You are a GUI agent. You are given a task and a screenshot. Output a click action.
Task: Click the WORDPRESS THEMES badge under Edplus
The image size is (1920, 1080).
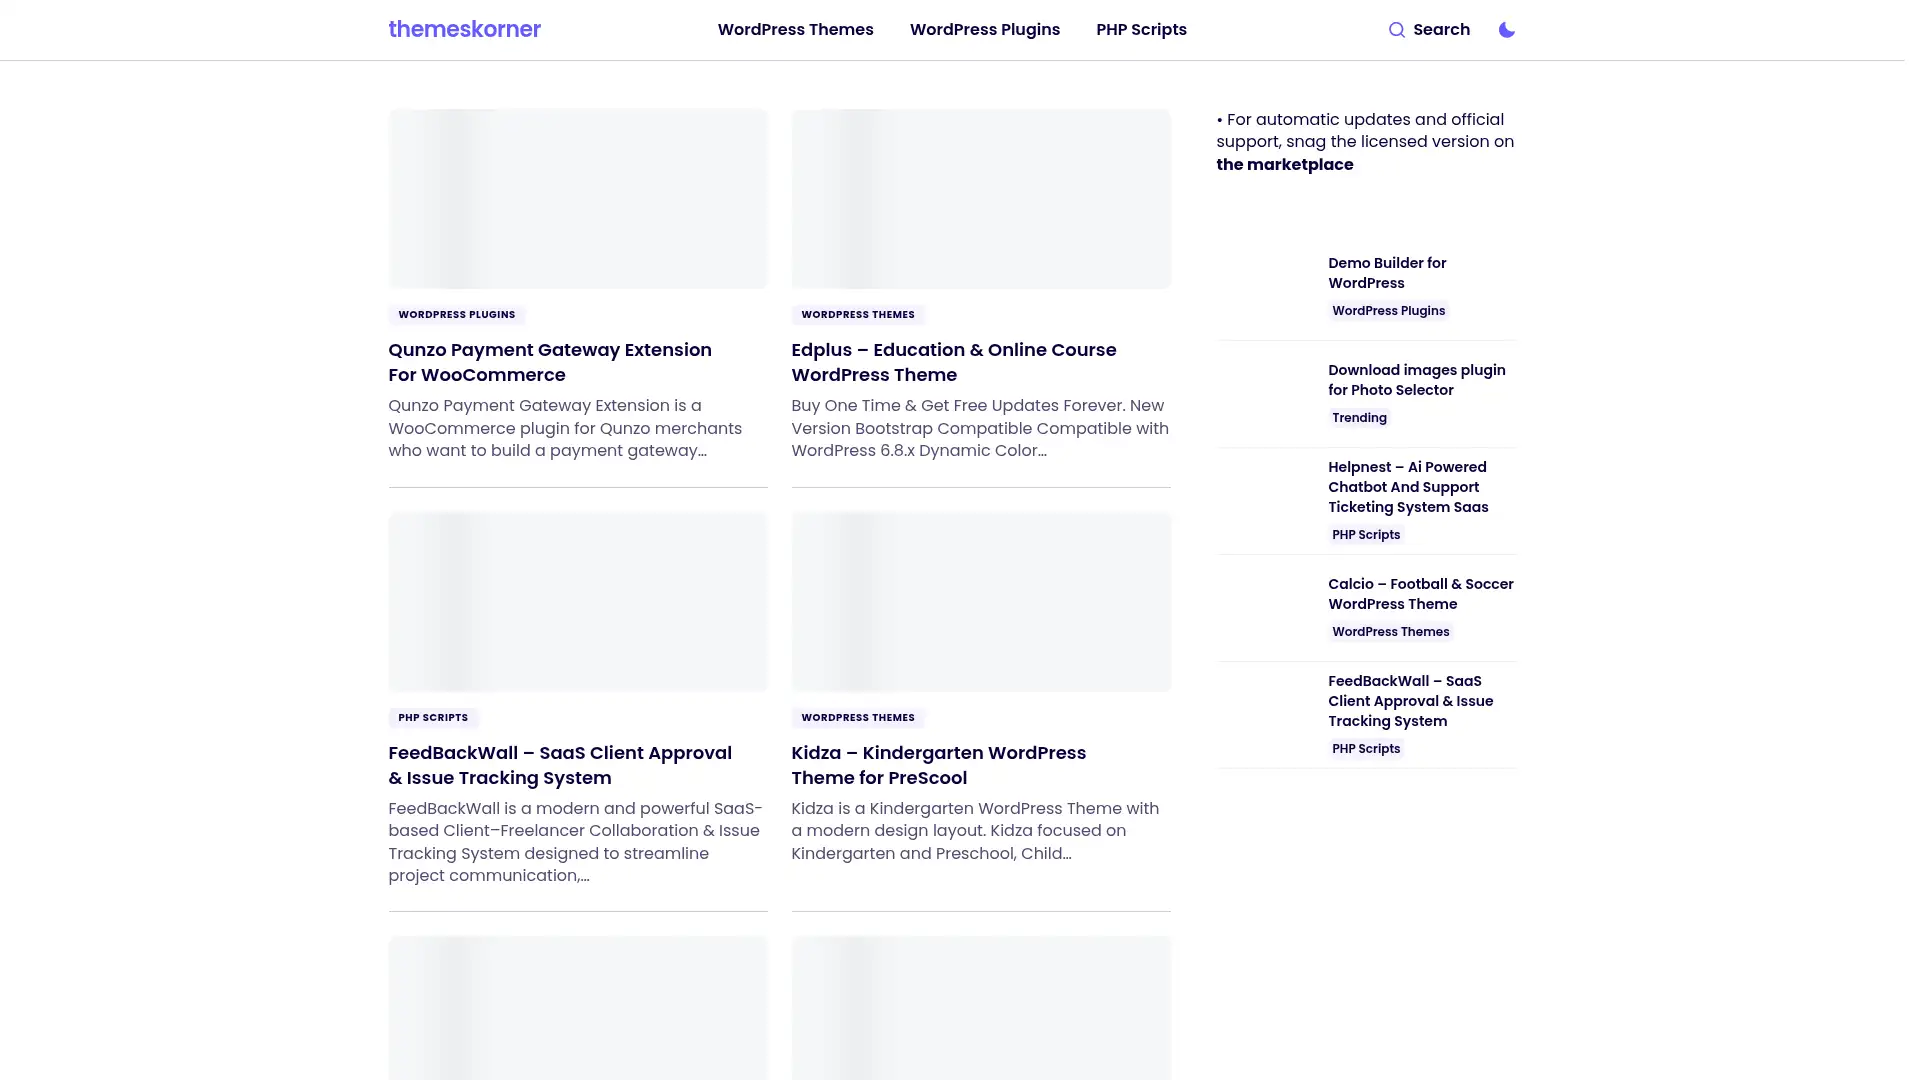click(858, 314)
